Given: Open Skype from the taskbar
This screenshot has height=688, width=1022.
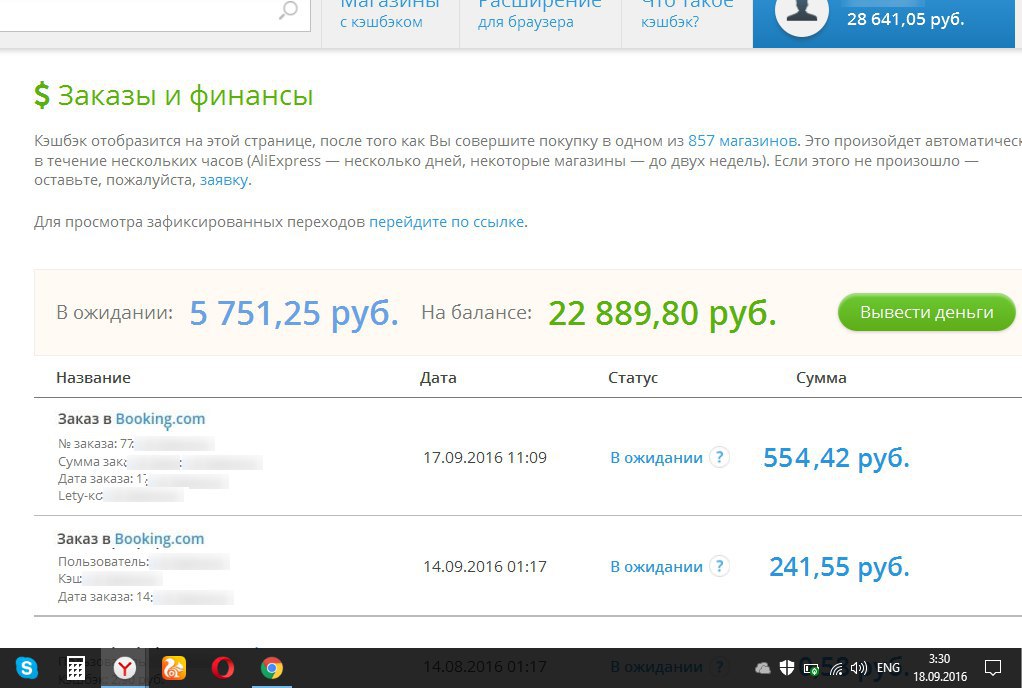Looking at the screenshot, I should (27, 668).
